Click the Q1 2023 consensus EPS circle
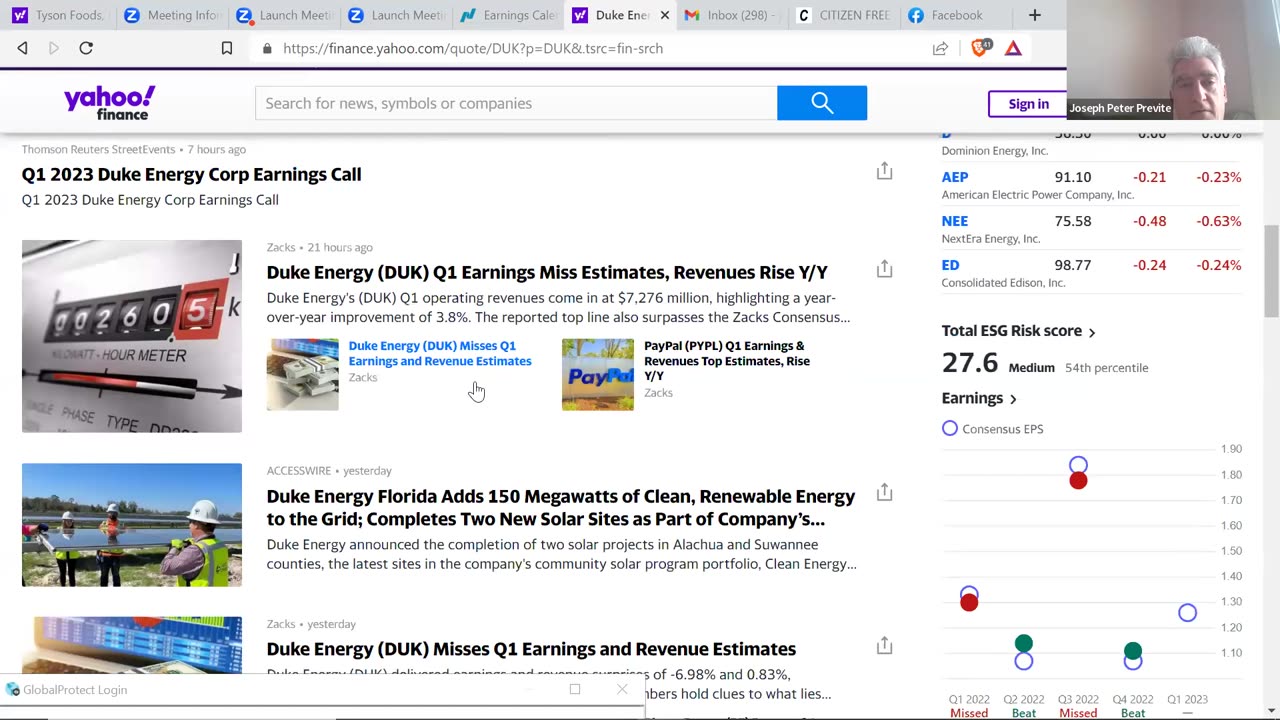This screenshot has height=720, width=1280. (1187, 613)
